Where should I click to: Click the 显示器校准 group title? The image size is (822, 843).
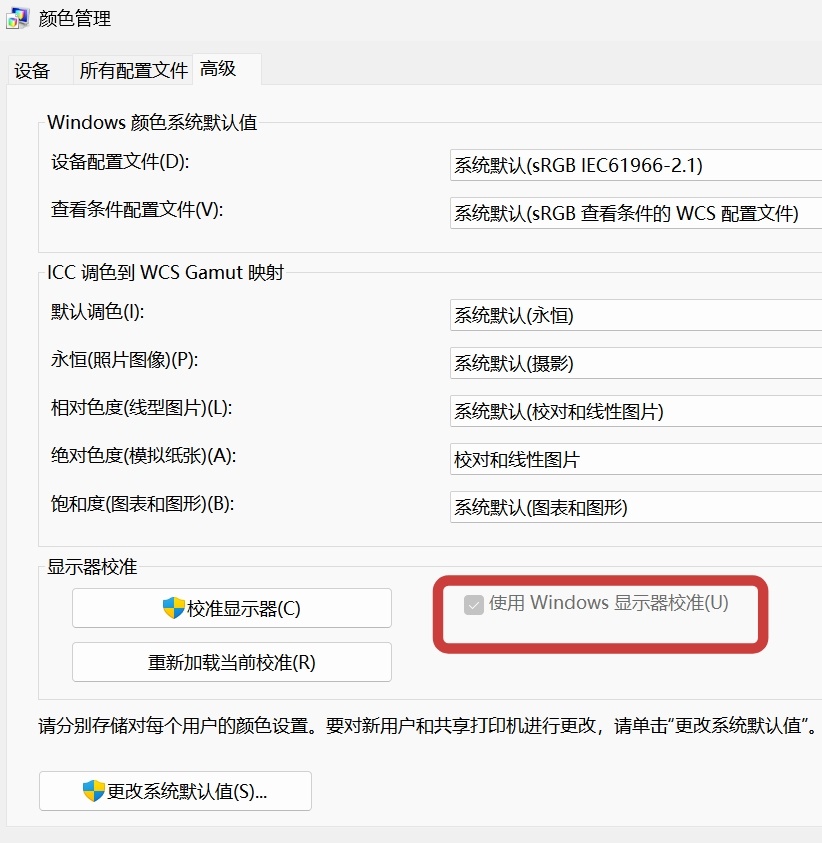[92, 567]
